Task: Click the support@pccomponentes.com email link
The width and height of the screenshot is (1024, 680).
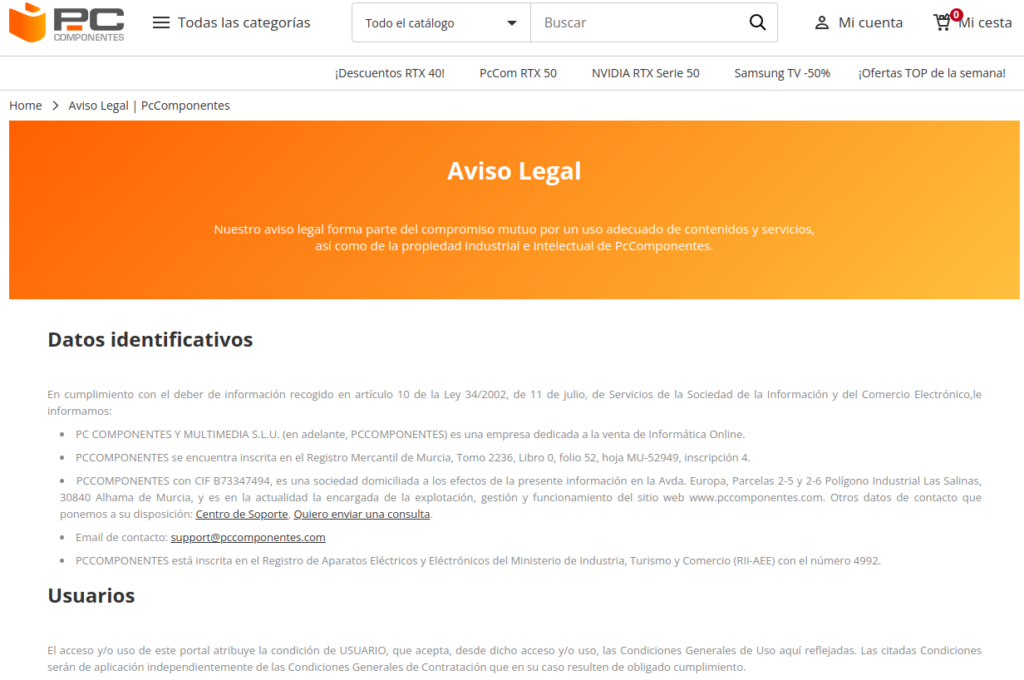Action: pyautogui.click(x=248, y=538)
